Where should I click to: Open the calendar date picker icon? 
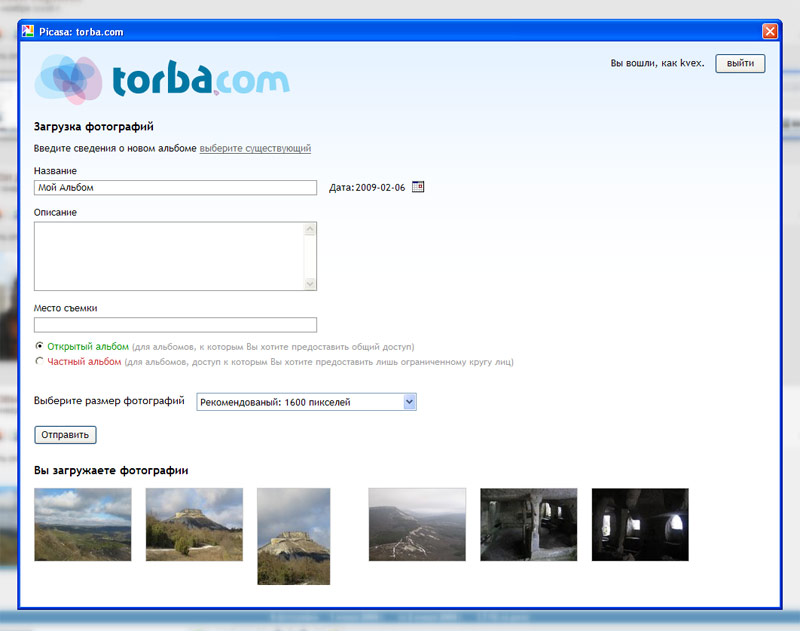click(419, 186)
